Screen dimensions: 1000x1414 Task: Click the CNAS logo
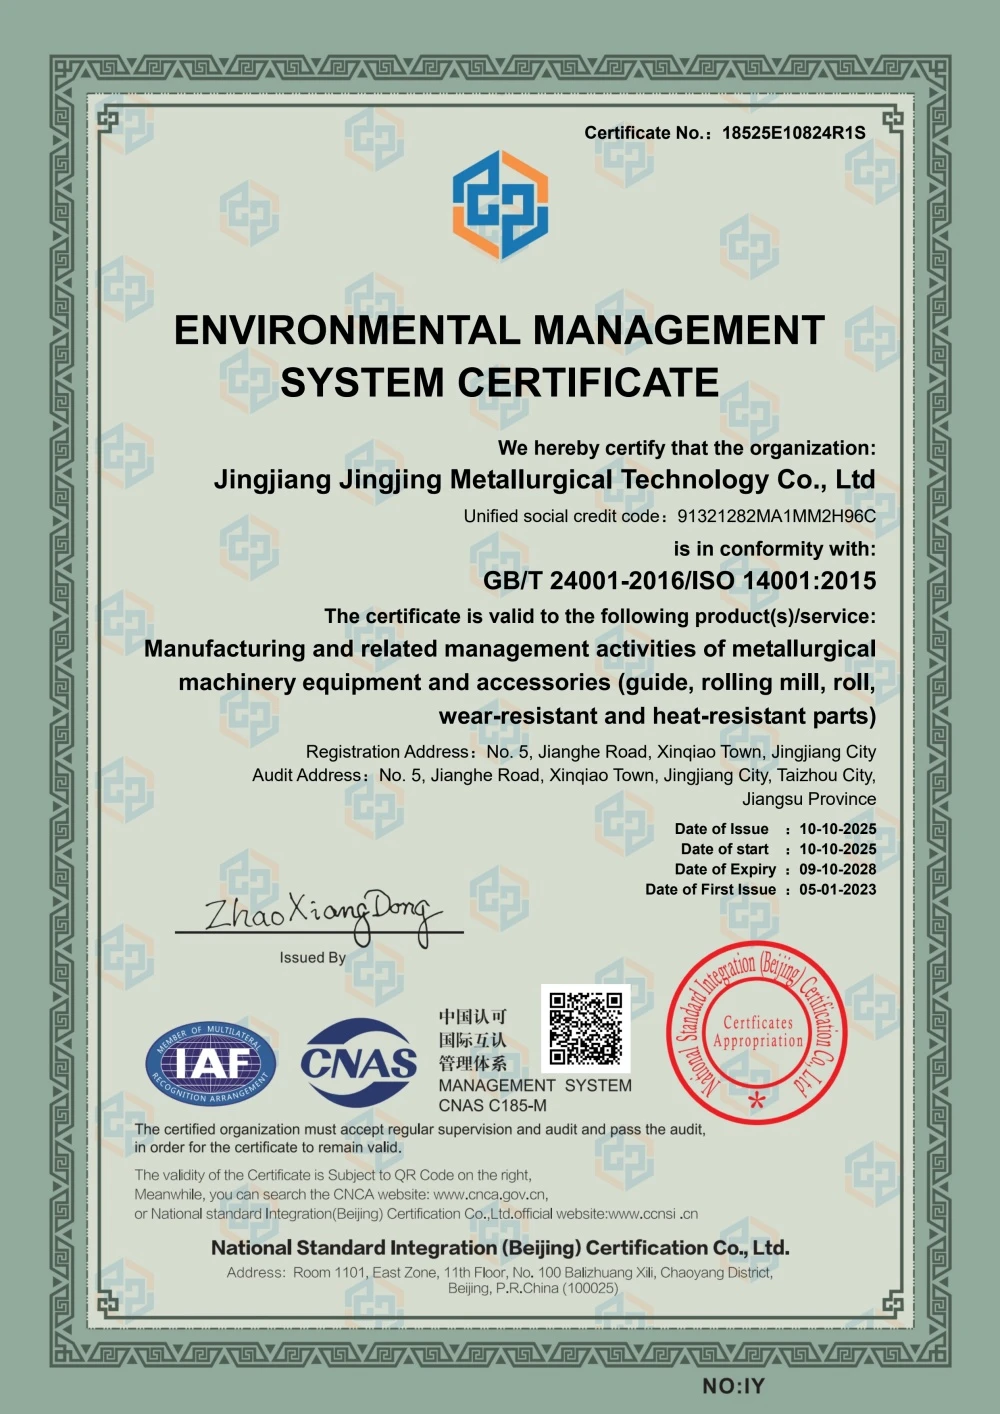tap(359, 1063)
